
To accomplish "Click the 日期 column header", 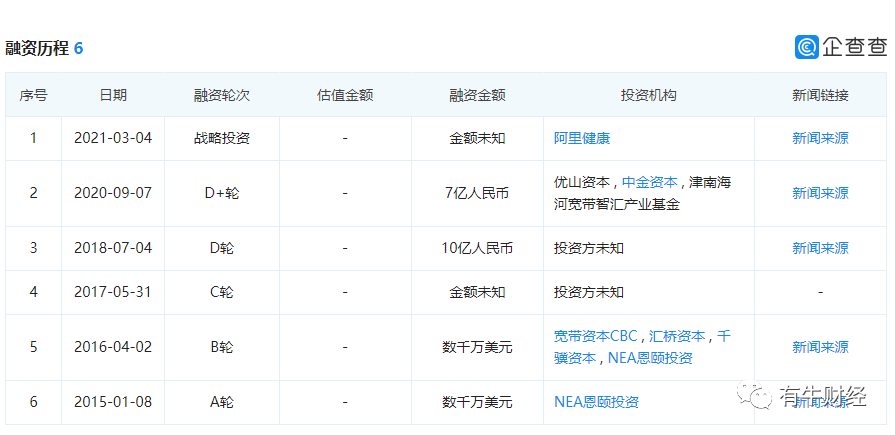I will click(x=113, y=95).
